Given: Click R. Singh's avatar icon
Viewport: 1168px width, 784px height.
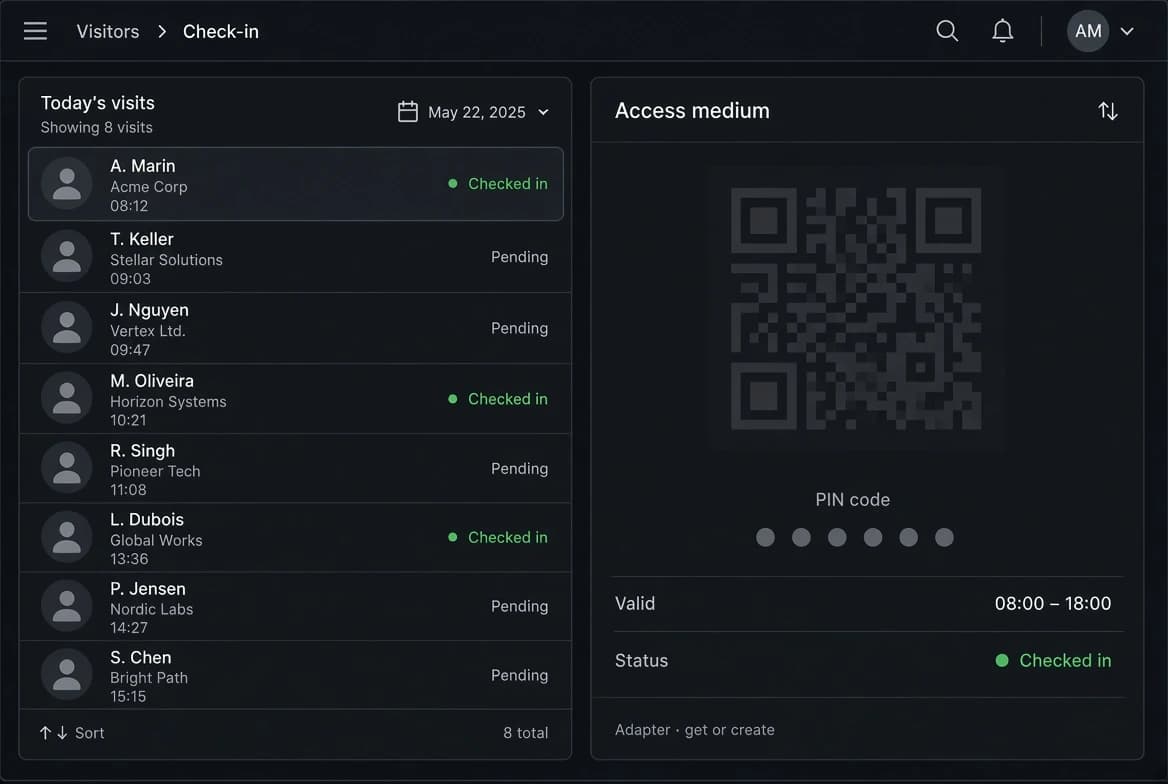Looking at the screenshot, I should pos(67,468).
